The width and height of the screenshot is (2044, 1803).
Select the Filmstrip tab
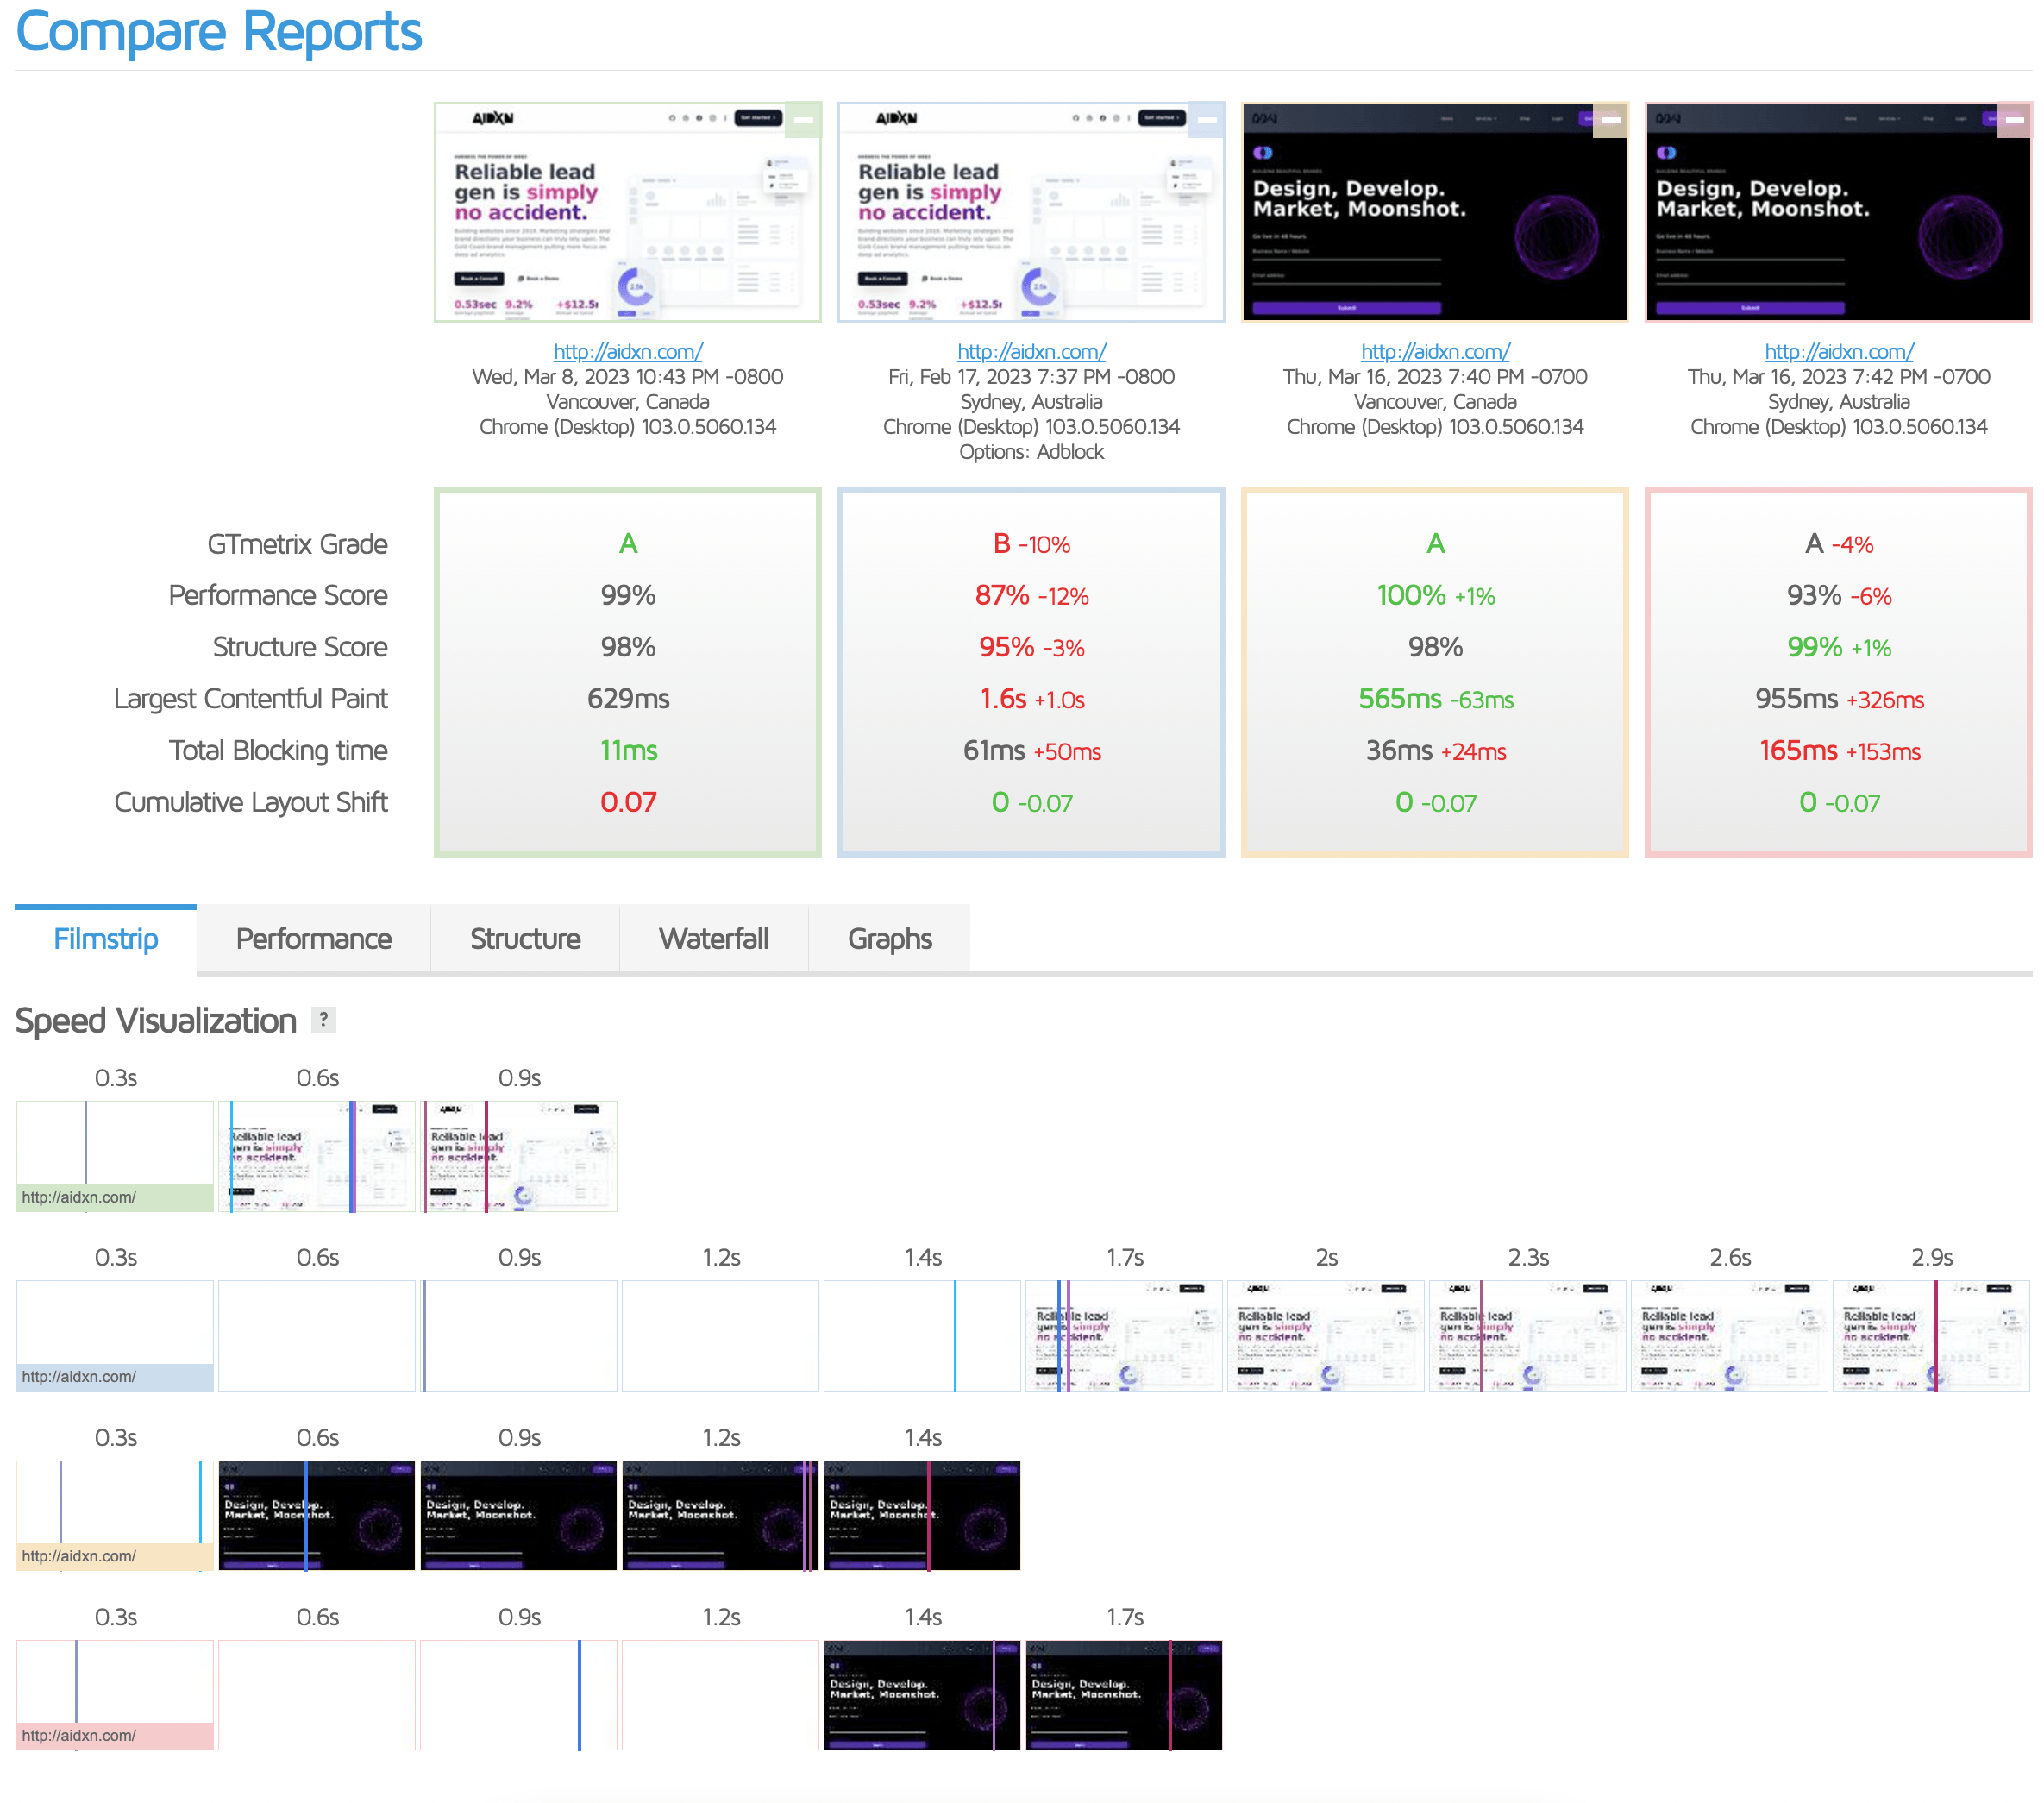105,938
